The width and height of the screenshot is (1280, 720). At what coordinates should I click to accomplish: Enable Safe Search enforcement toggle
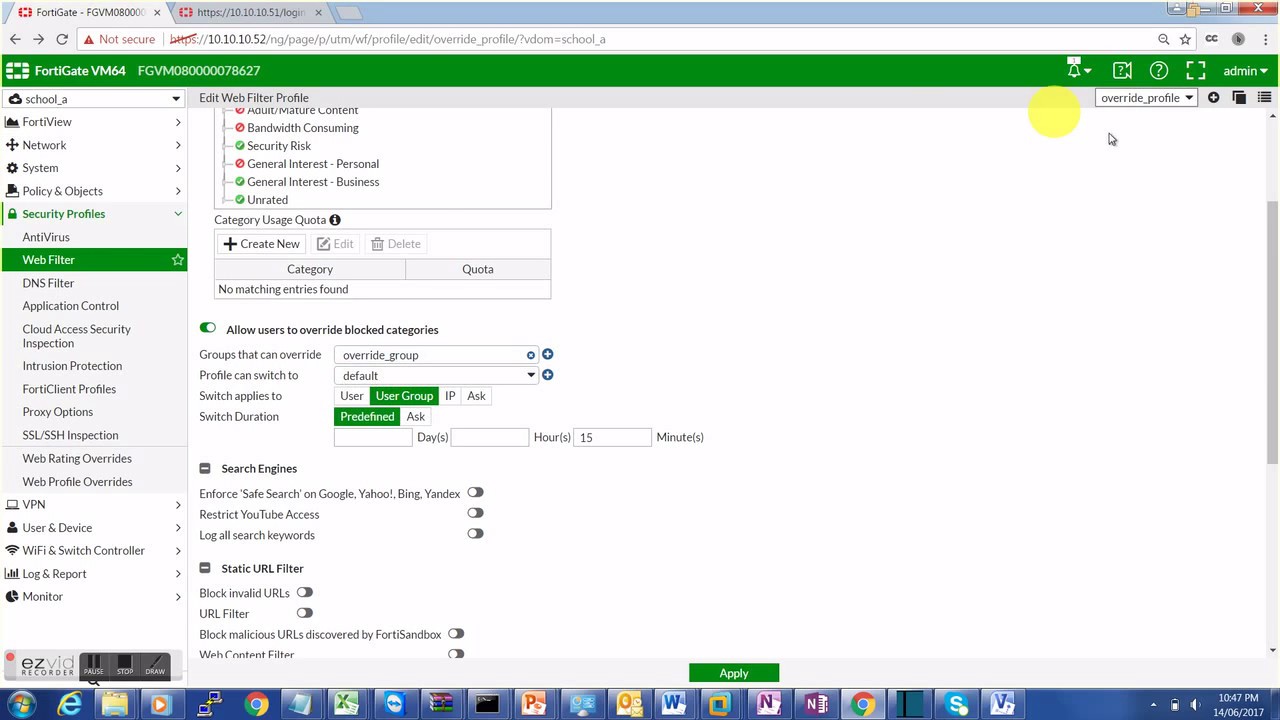(x=475, y=493)
